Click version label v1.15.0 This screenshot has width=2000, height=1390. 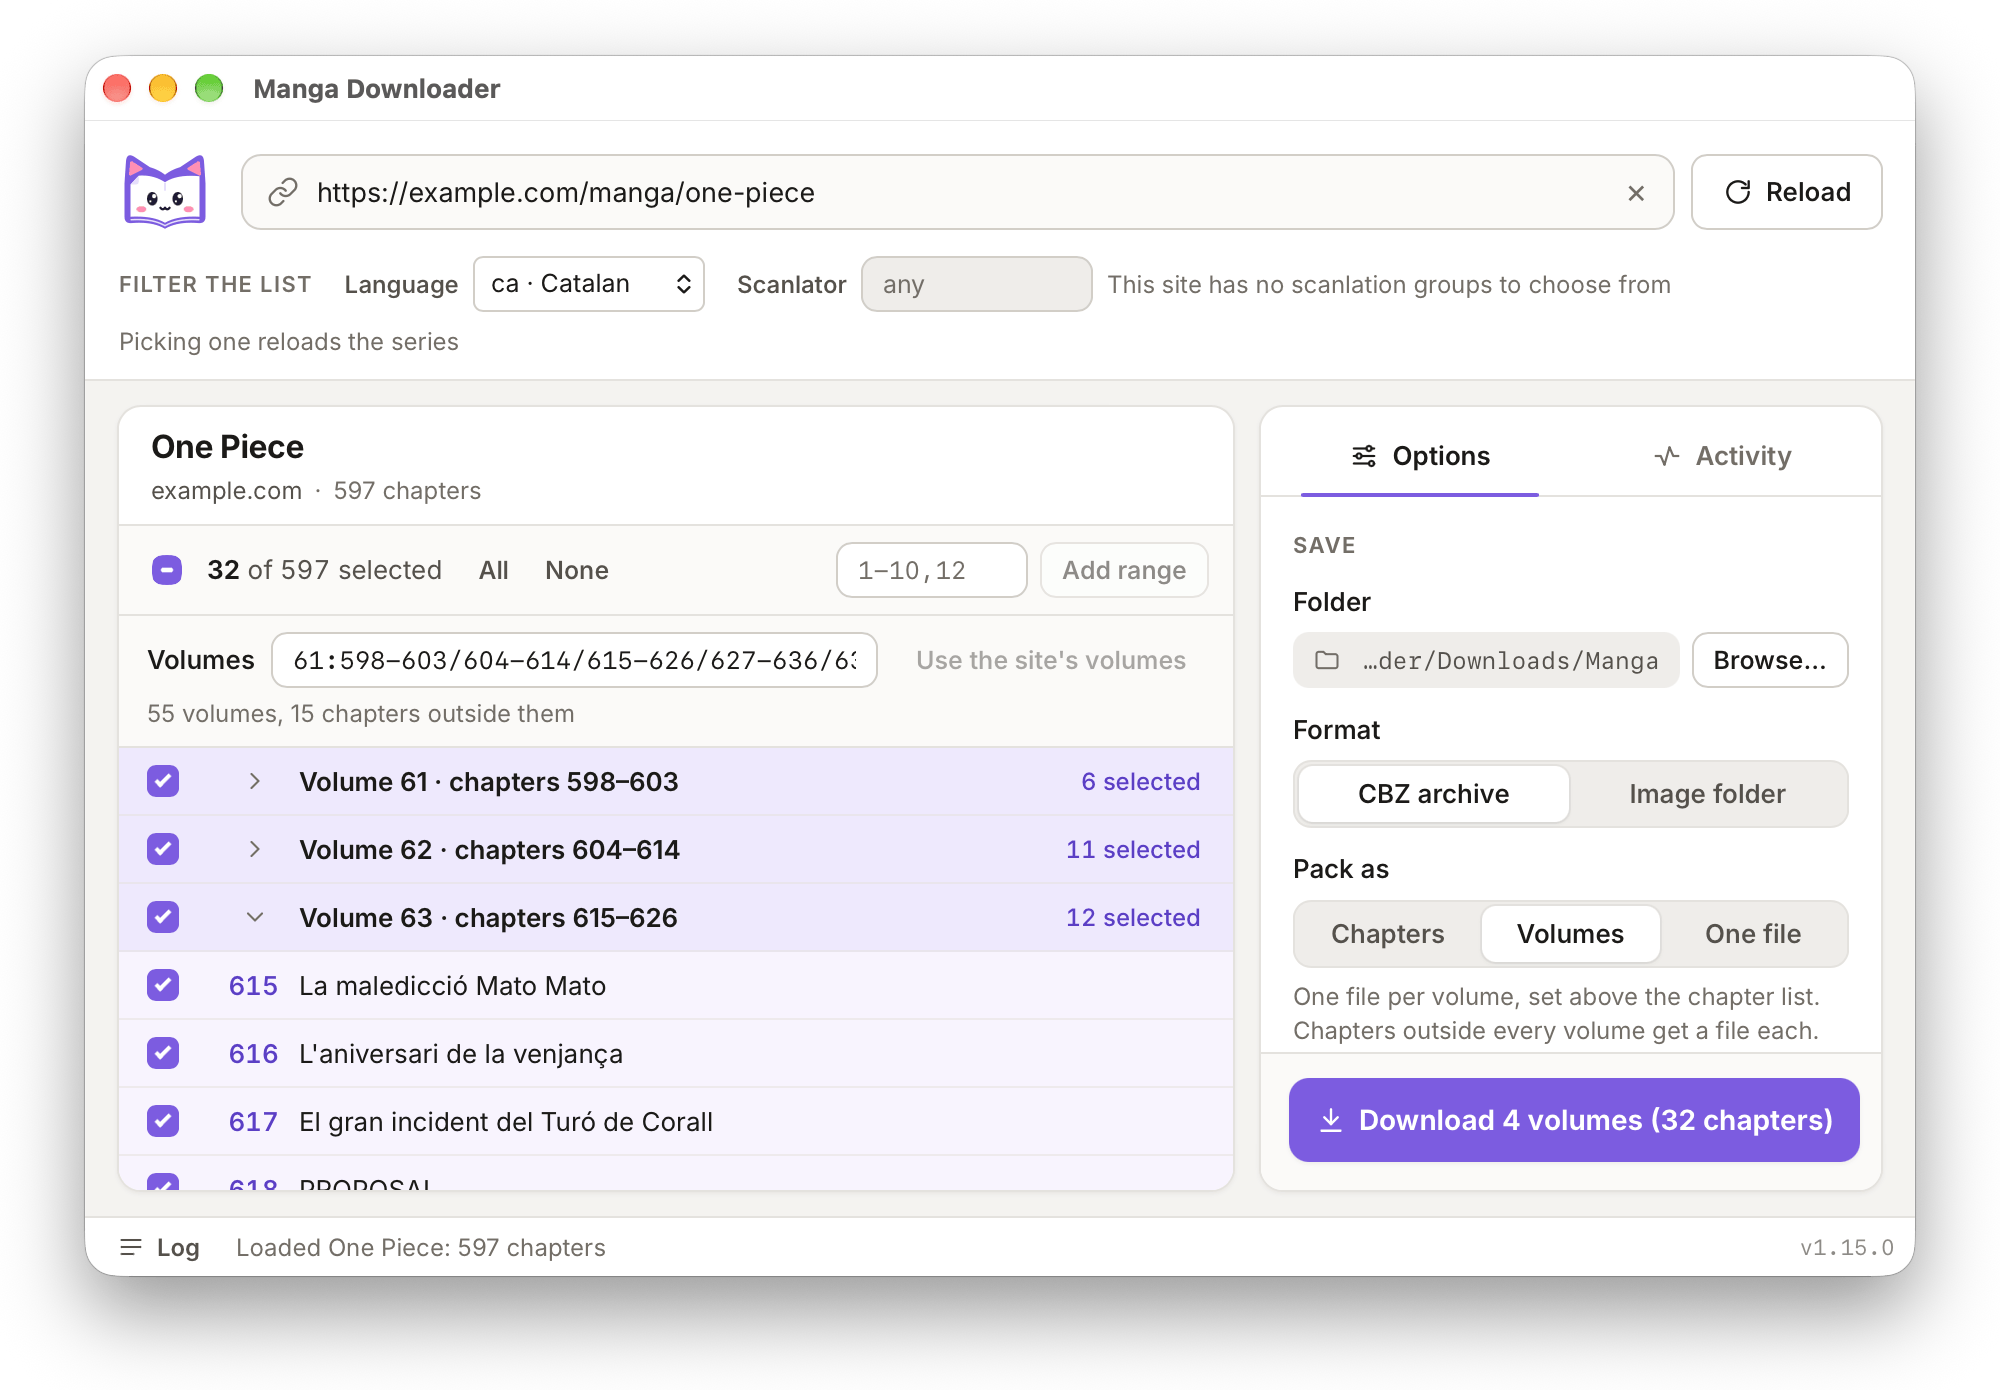(1847, 1247)
